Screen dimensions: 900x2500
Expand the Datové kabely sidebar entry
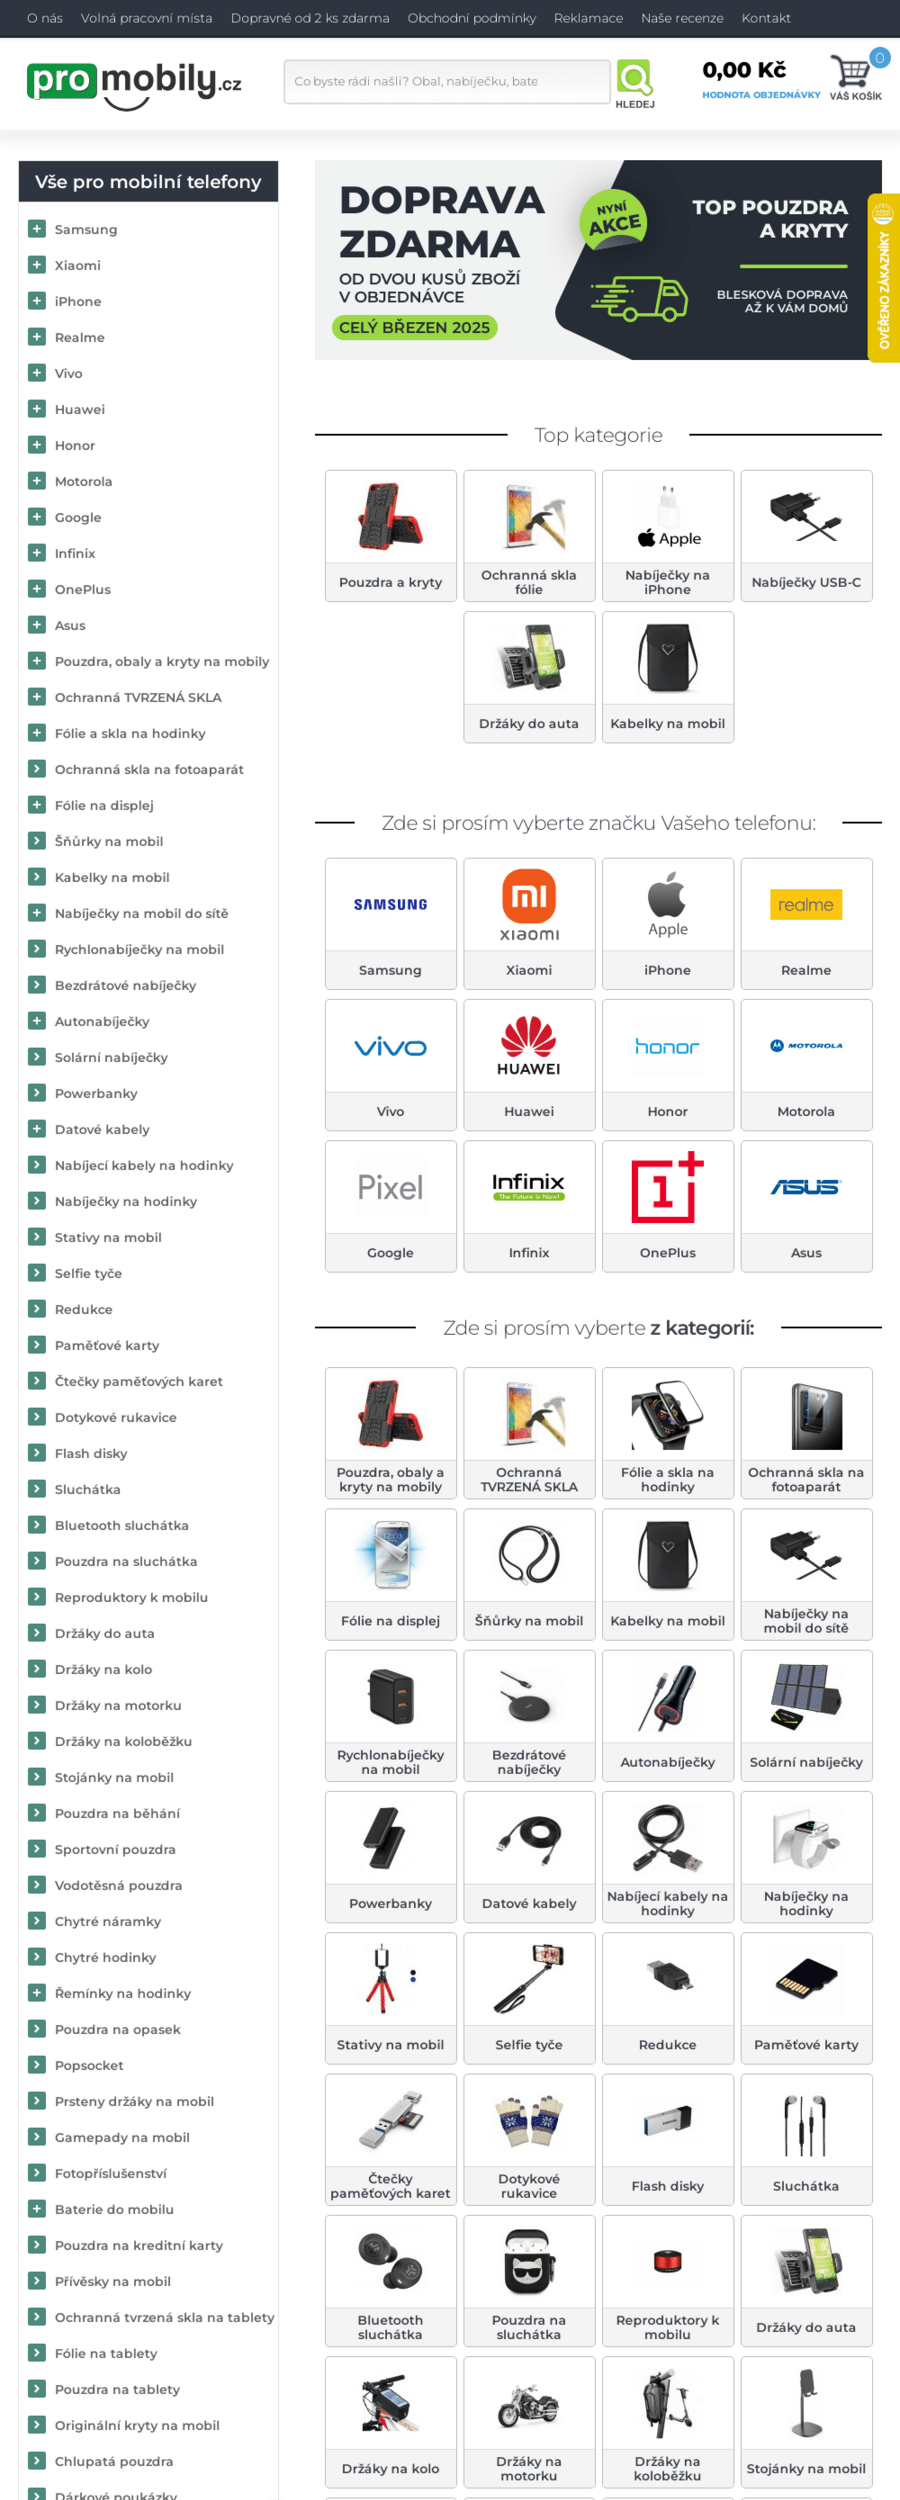37,1129
